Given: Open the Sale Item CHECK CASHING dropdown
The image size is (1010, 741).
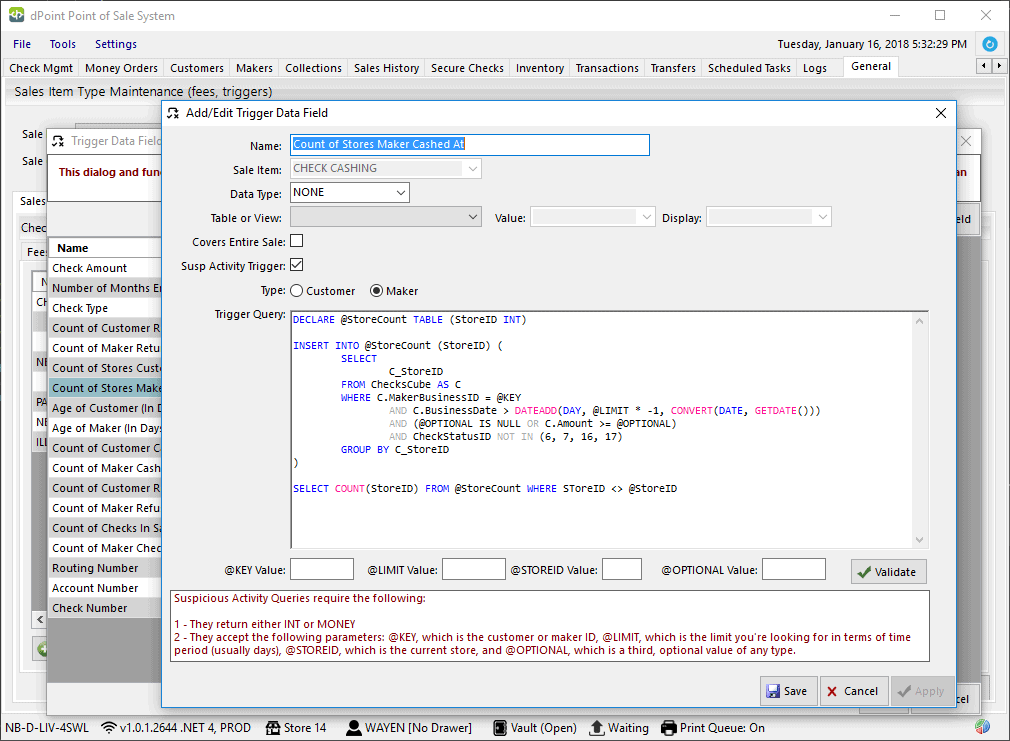Looking at the screenshot, I should tap(473, 169).
